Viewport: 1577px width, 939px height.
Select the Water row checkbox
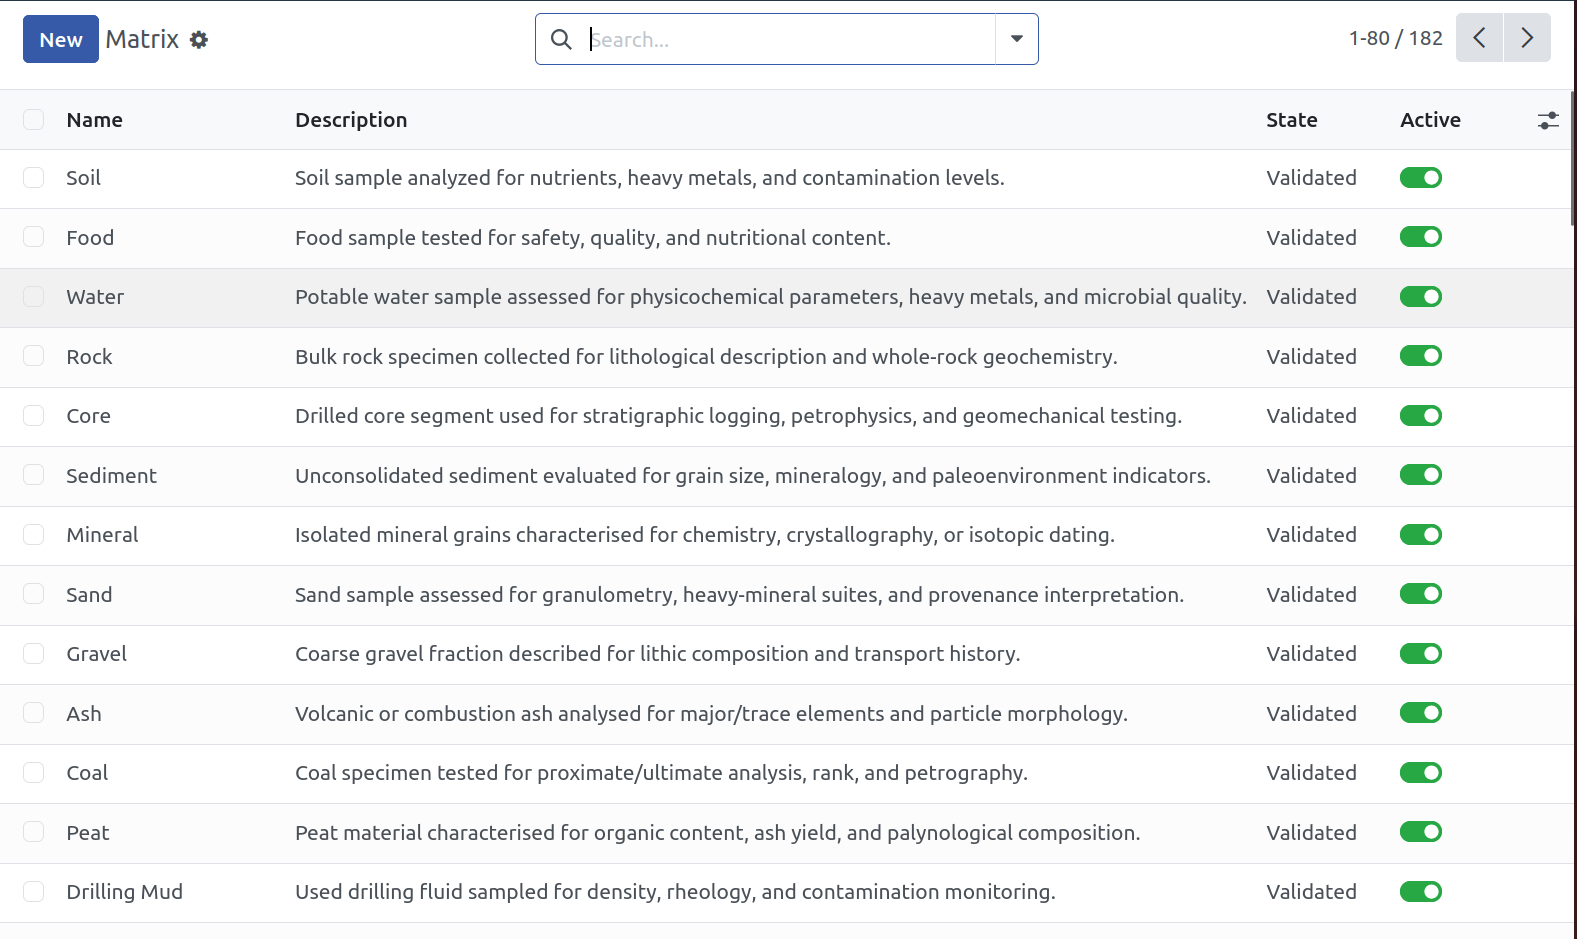click(x=34, y=297)
